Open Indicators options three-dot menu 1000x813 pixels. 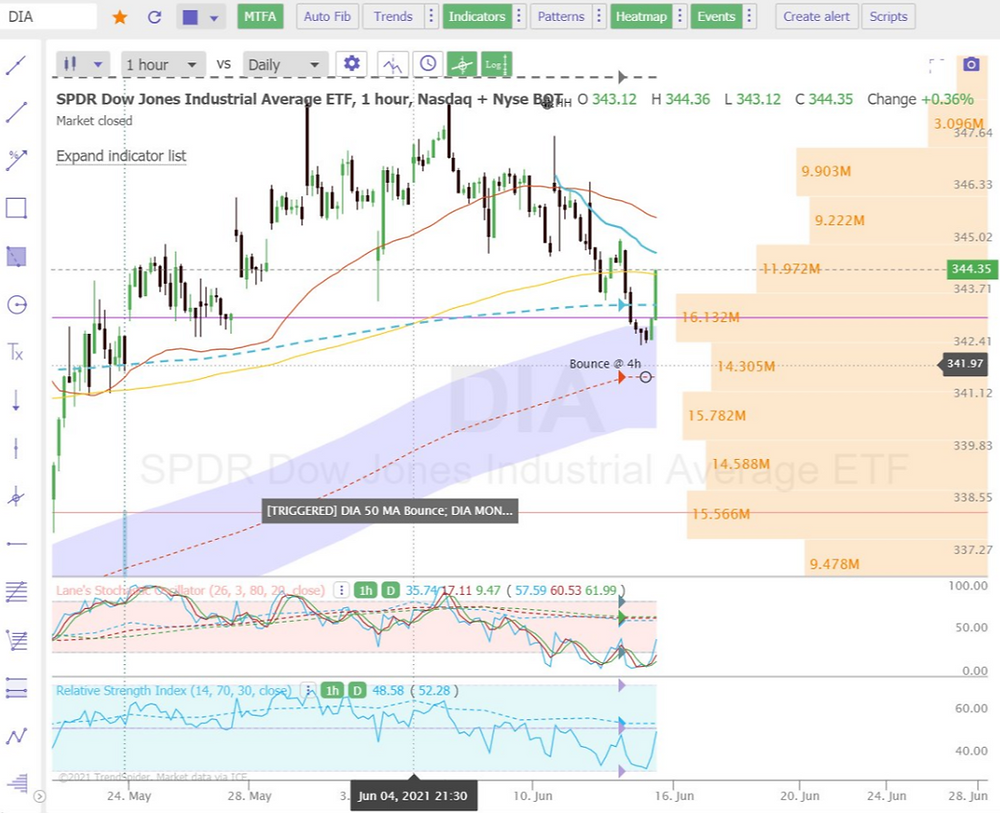519,17
